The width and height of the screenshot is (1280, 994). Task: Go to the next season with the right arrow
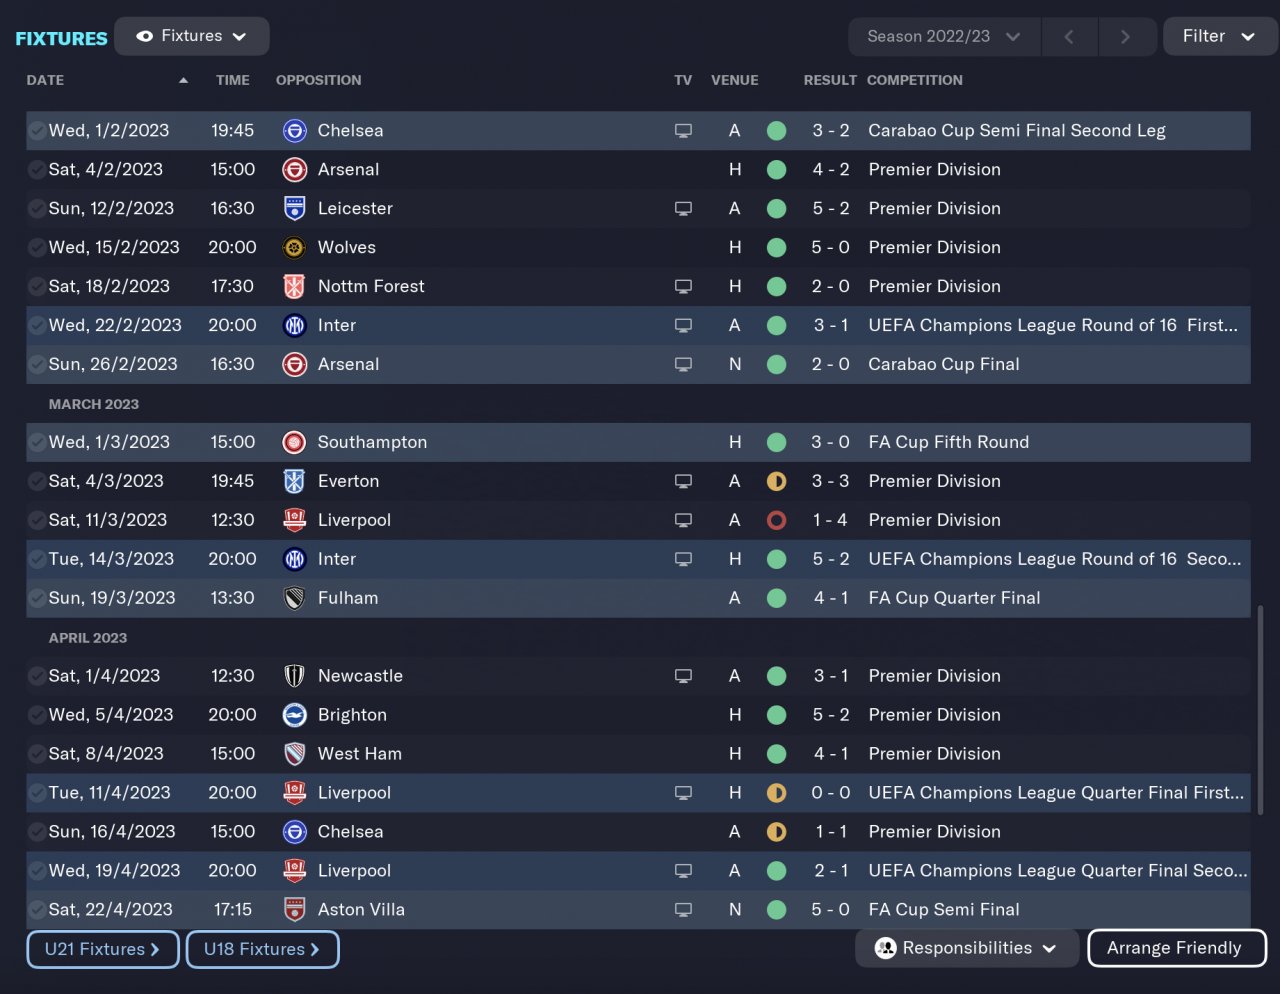1126,37
